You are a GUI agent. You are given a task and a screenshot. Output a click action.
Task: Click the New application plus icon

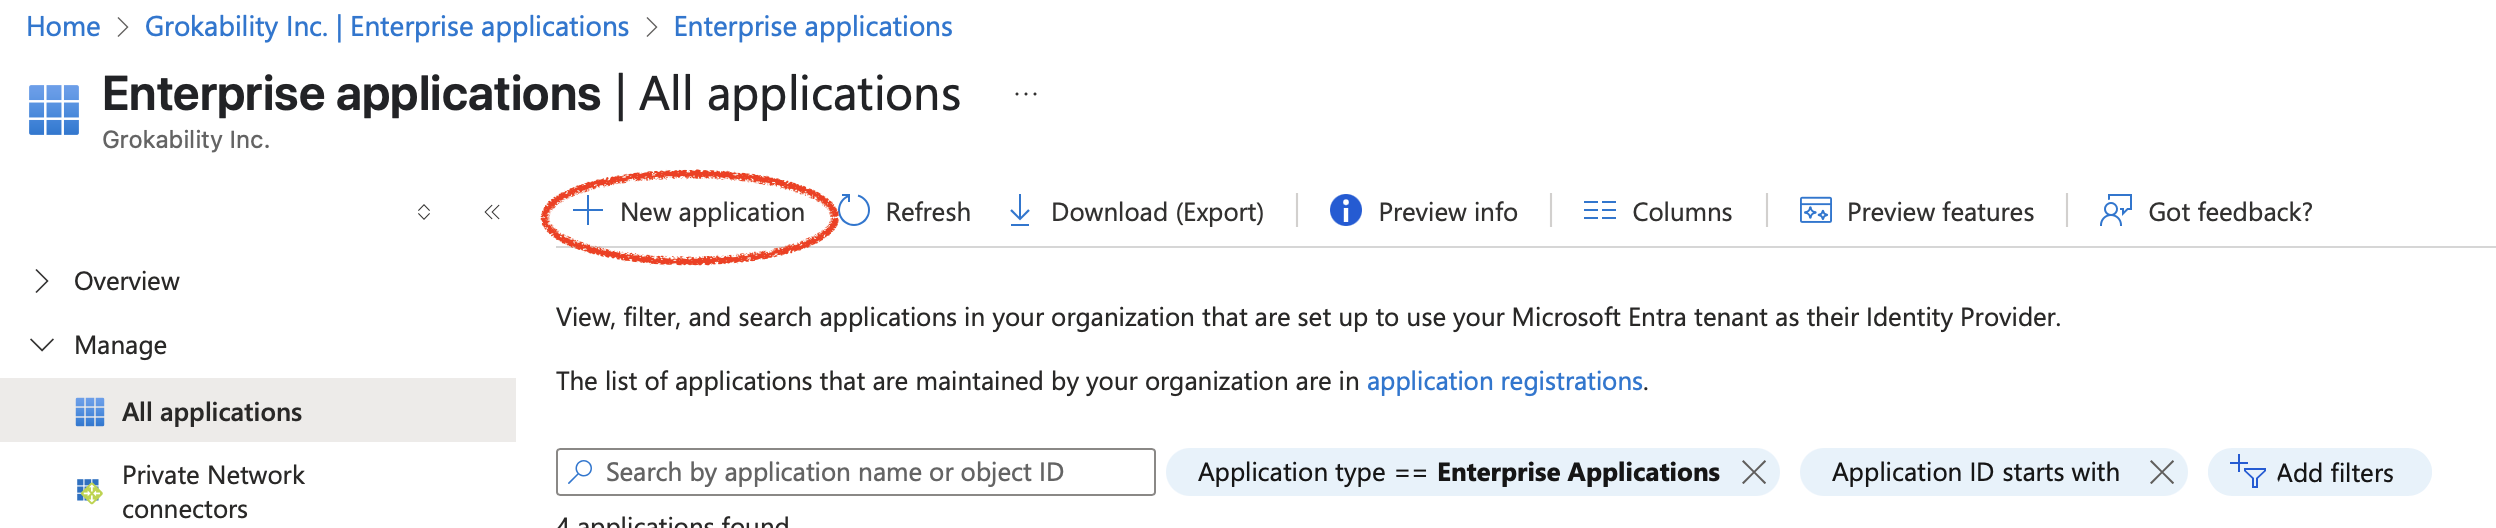588,211
